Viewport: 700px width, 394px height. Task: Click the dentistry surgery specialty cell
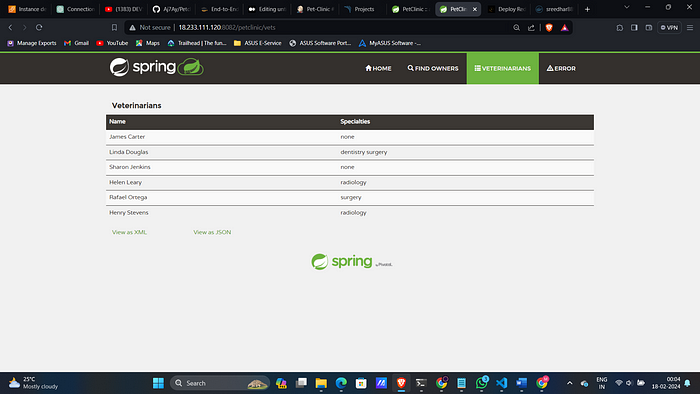pyautogui.click(x=364, y=152)
